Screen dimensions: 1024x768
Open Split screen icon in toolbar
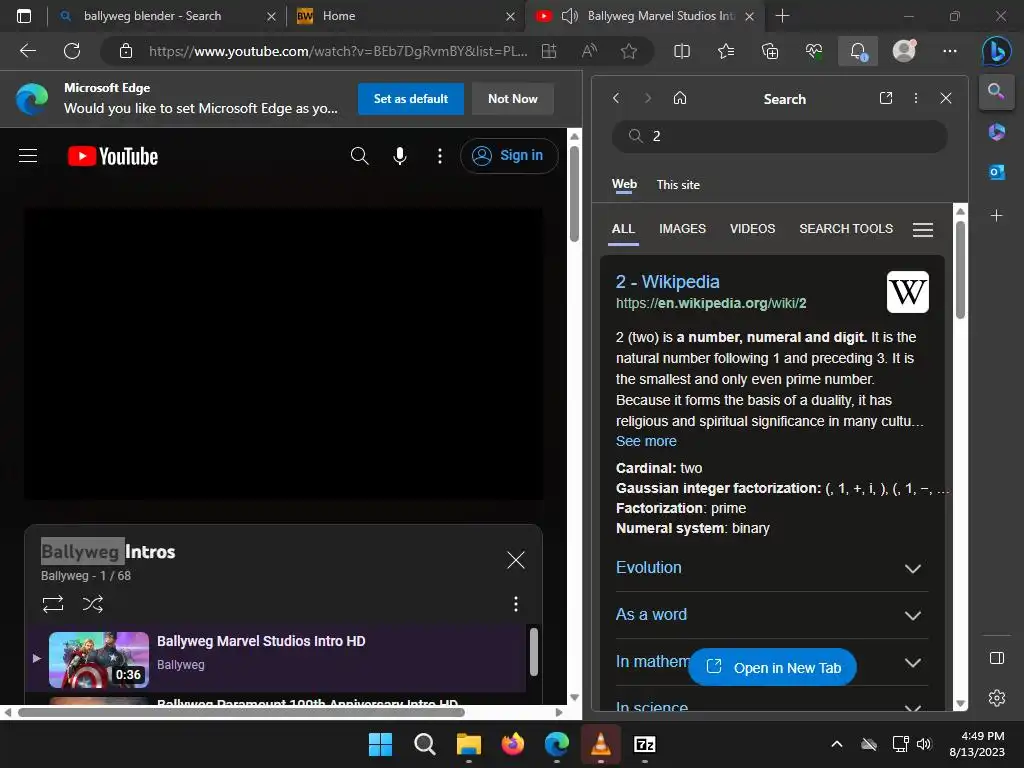(x=682, y=51)
